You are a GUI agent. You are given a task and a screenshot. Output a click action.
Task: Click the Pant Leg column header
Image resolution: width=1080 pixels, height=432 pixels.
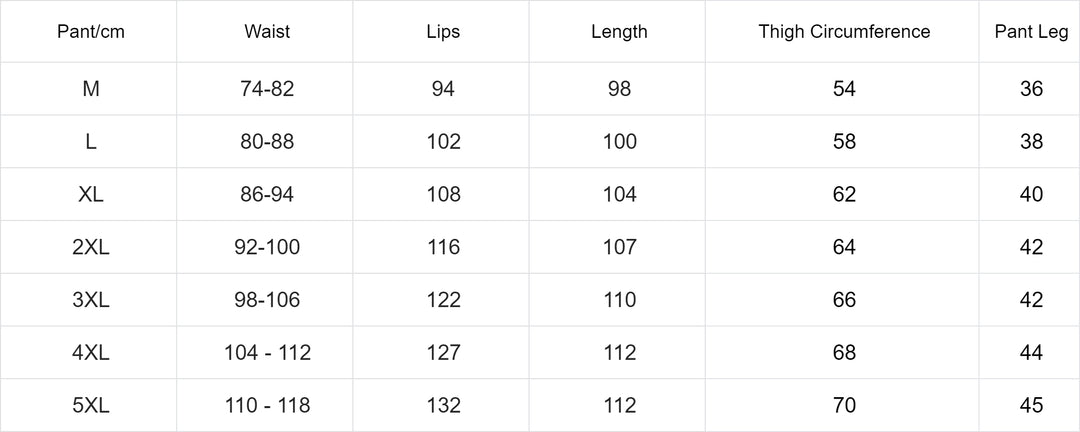[1031, 32]
